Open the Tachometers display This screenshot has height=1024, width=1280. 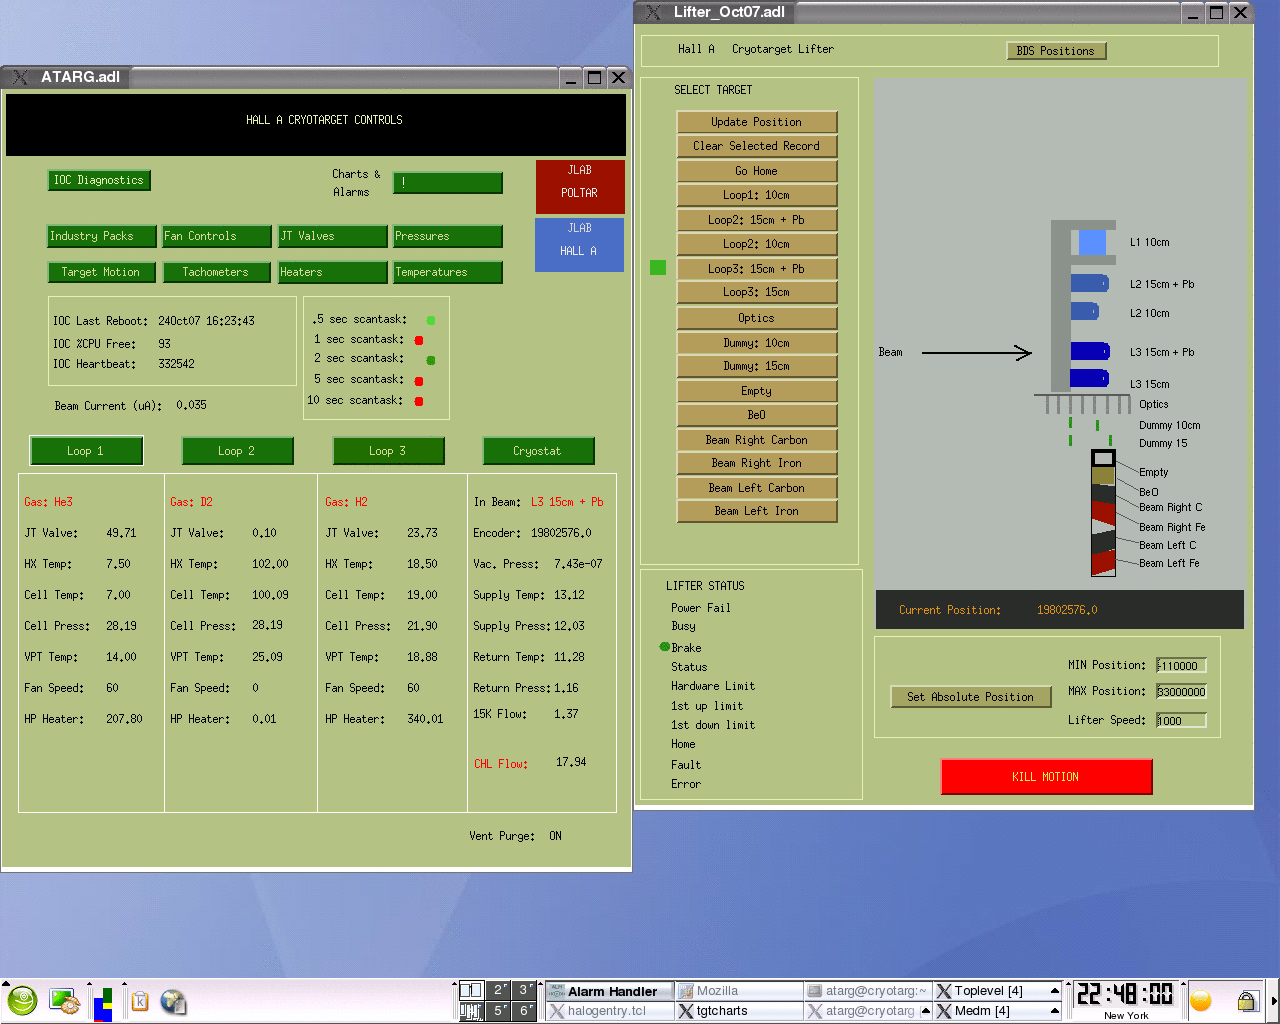pyautogui.click(x=217, y=272)
